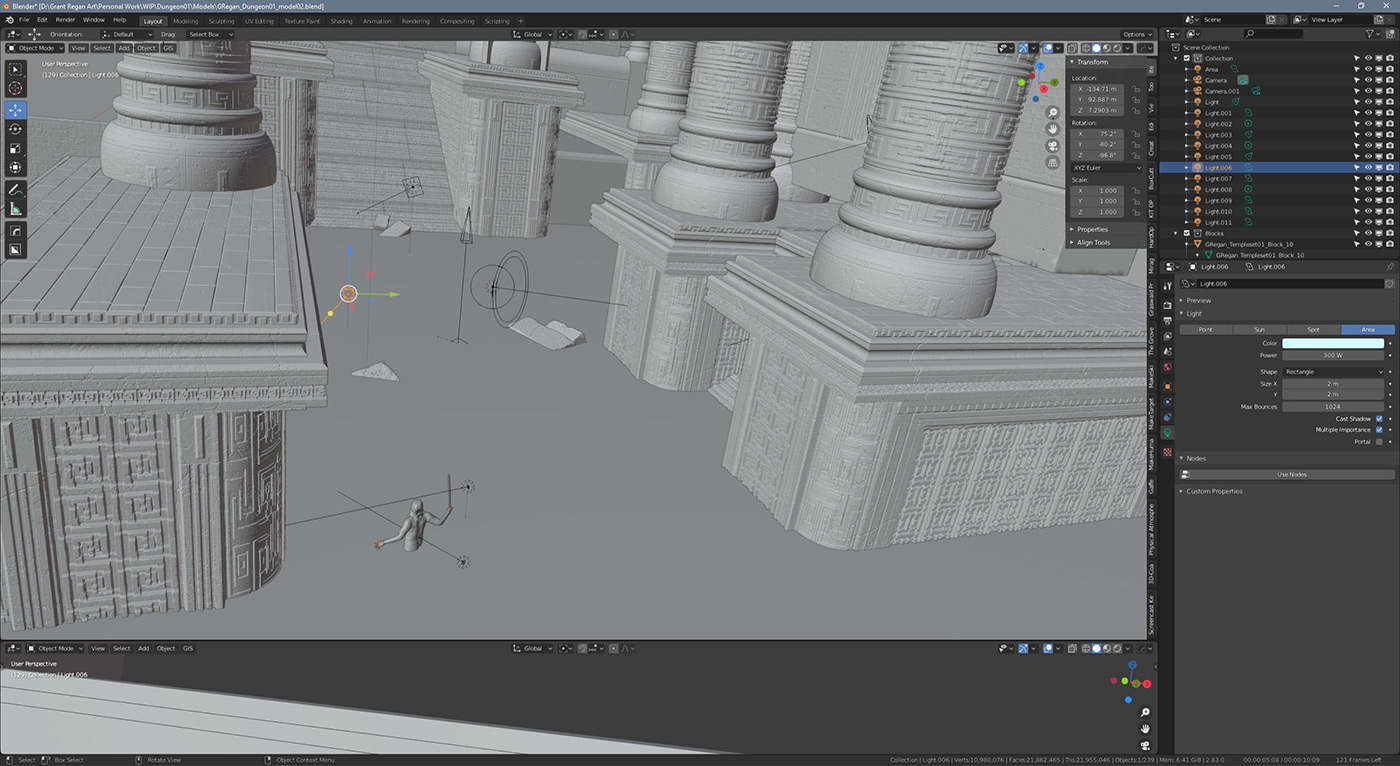
Task: Expand the Preview panel section
Action: [x=1198, y=300]
